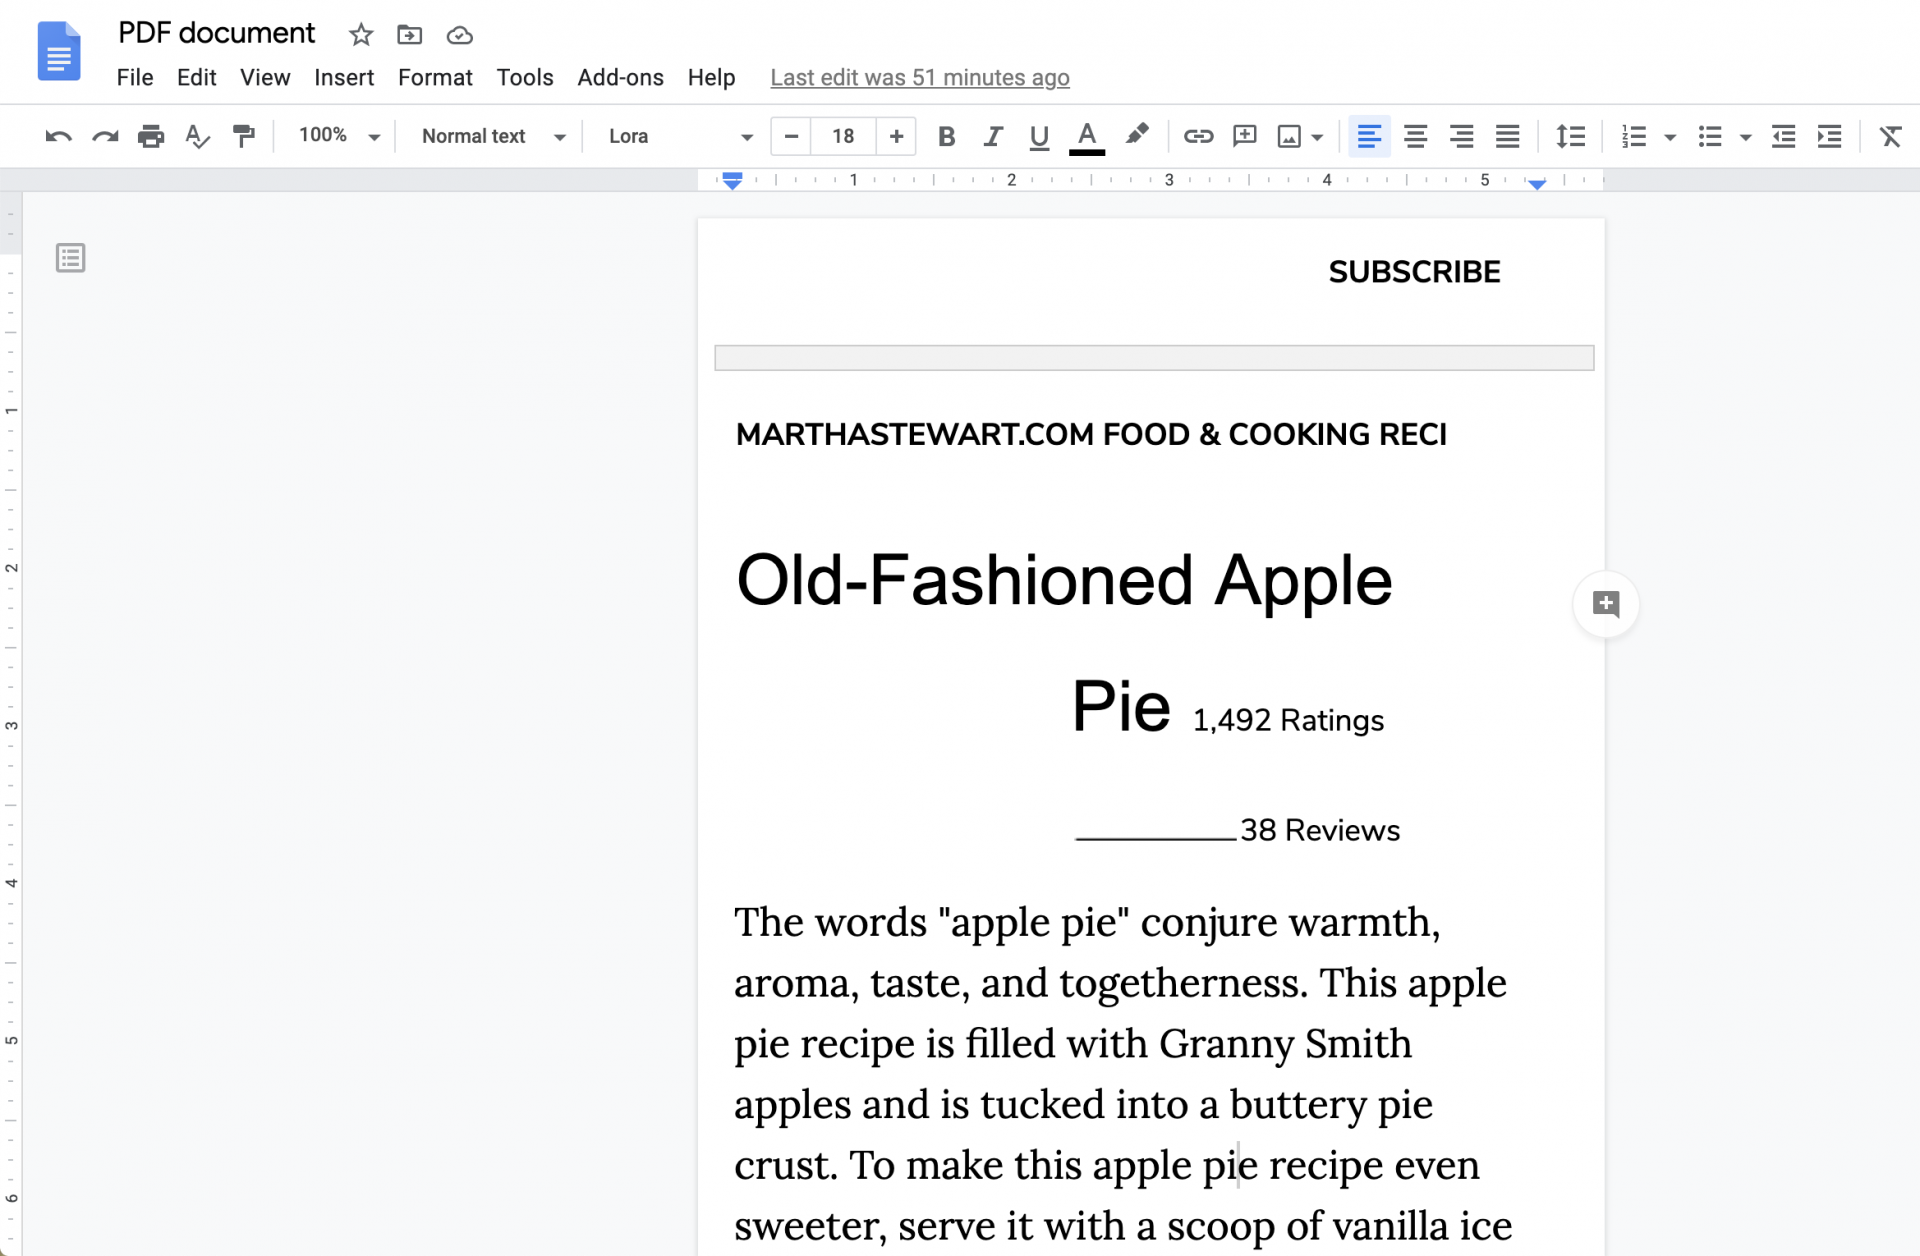Toggle bold formatting
The image size is (1920, 1256).
click(x=946, y=136)
